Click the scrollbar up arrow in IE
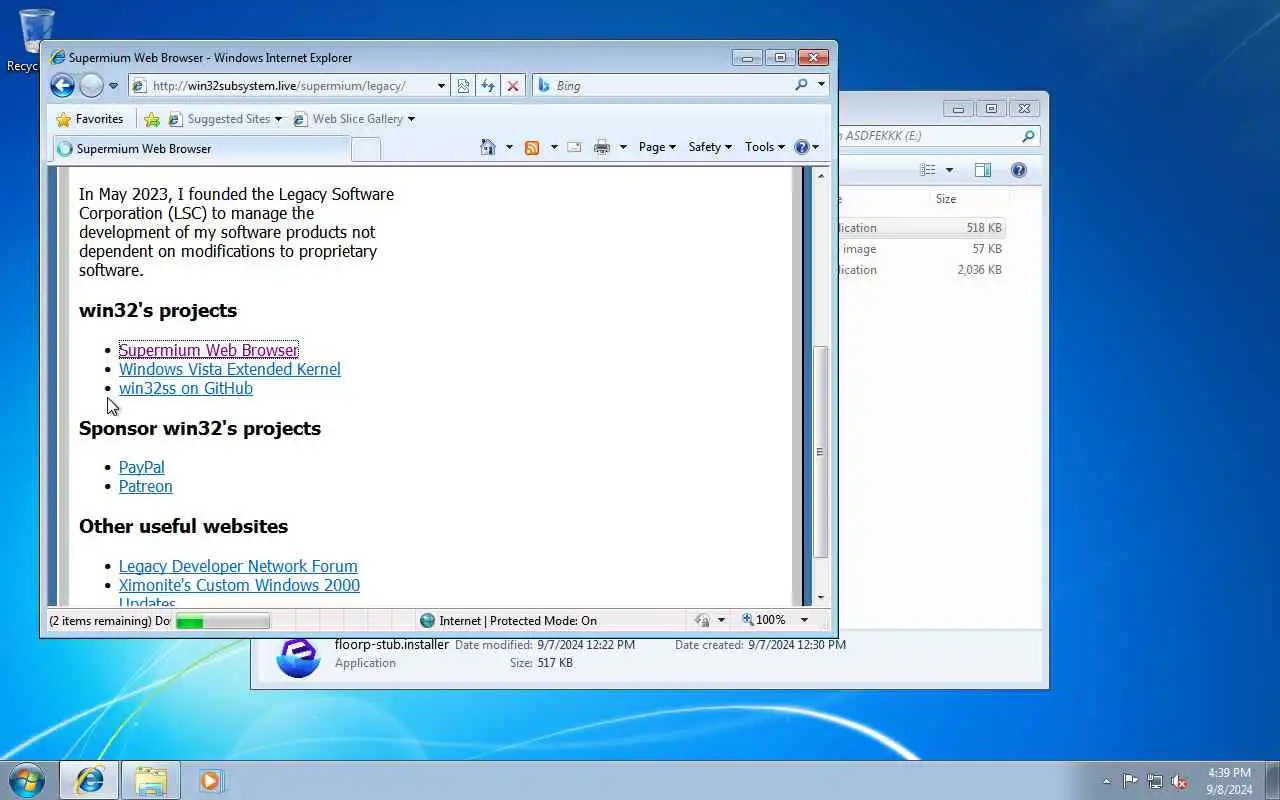 click(x=821, y=176)
